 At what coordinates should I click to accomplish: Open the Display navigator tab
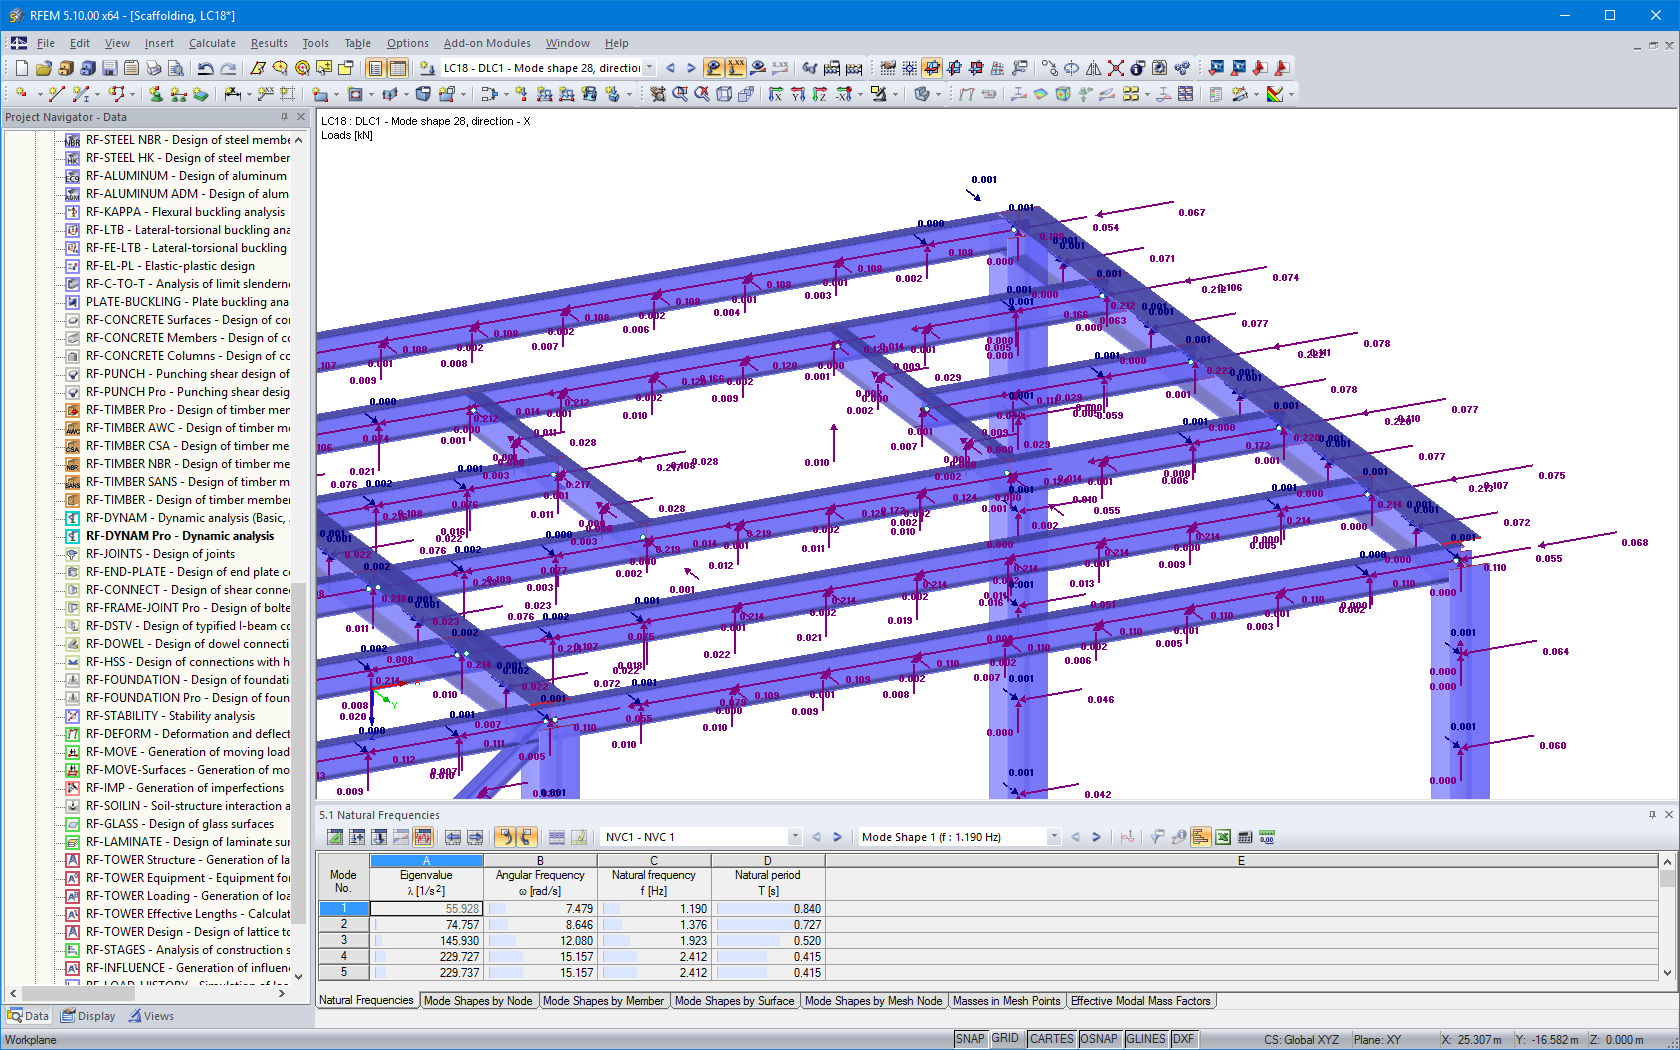88,1016
